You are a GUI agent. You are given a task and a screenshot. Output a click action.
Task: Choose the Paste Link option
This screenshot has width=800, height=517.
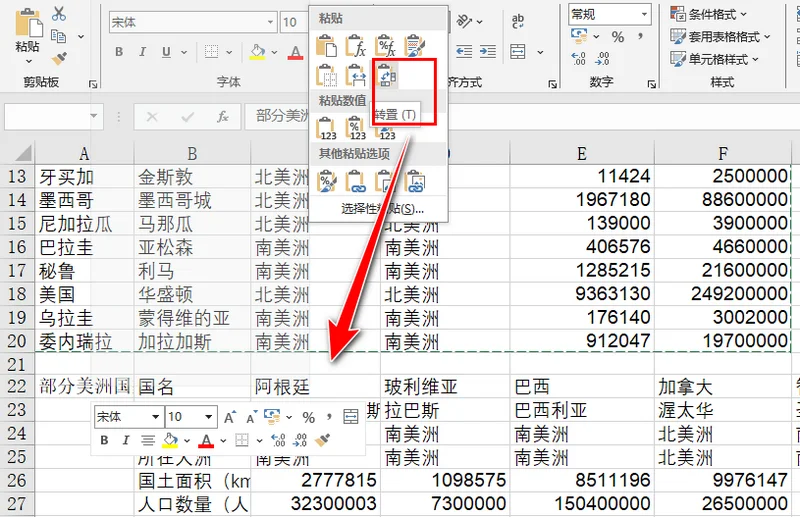pyautogui.click(x=356, y=182)
